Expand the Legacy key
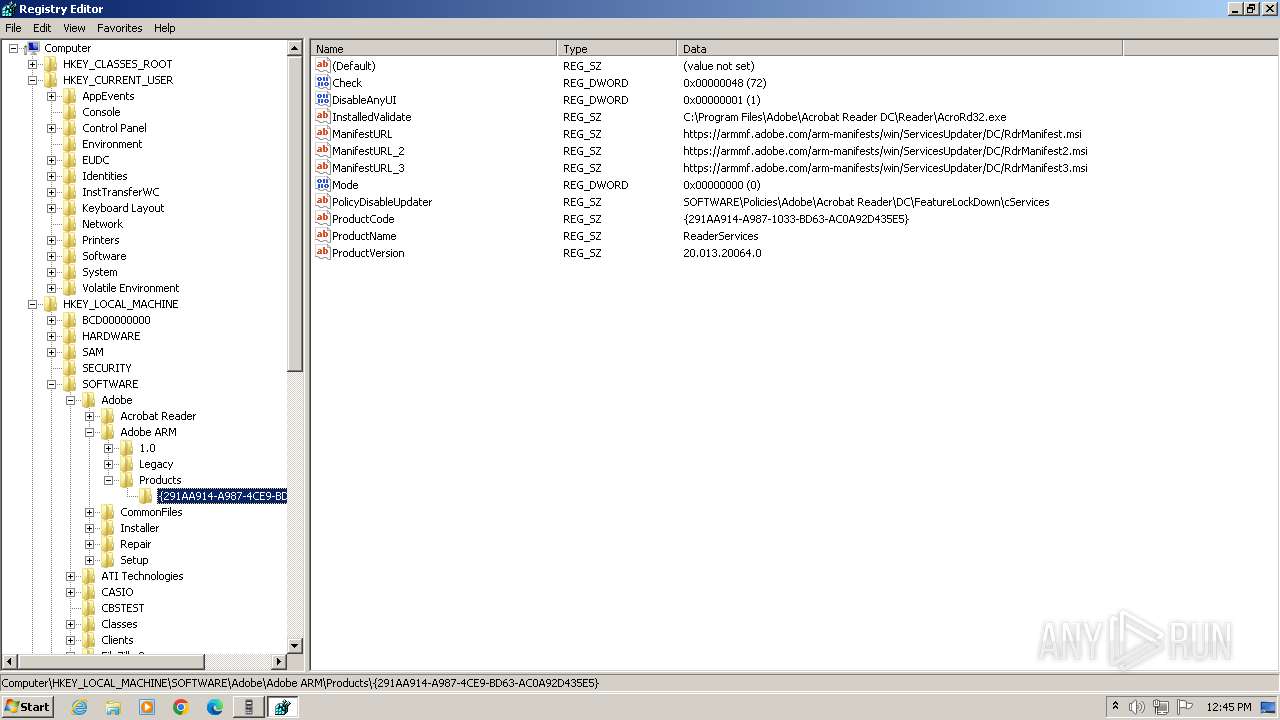The width and height of the screenshot is (1280, 720). 108,464
